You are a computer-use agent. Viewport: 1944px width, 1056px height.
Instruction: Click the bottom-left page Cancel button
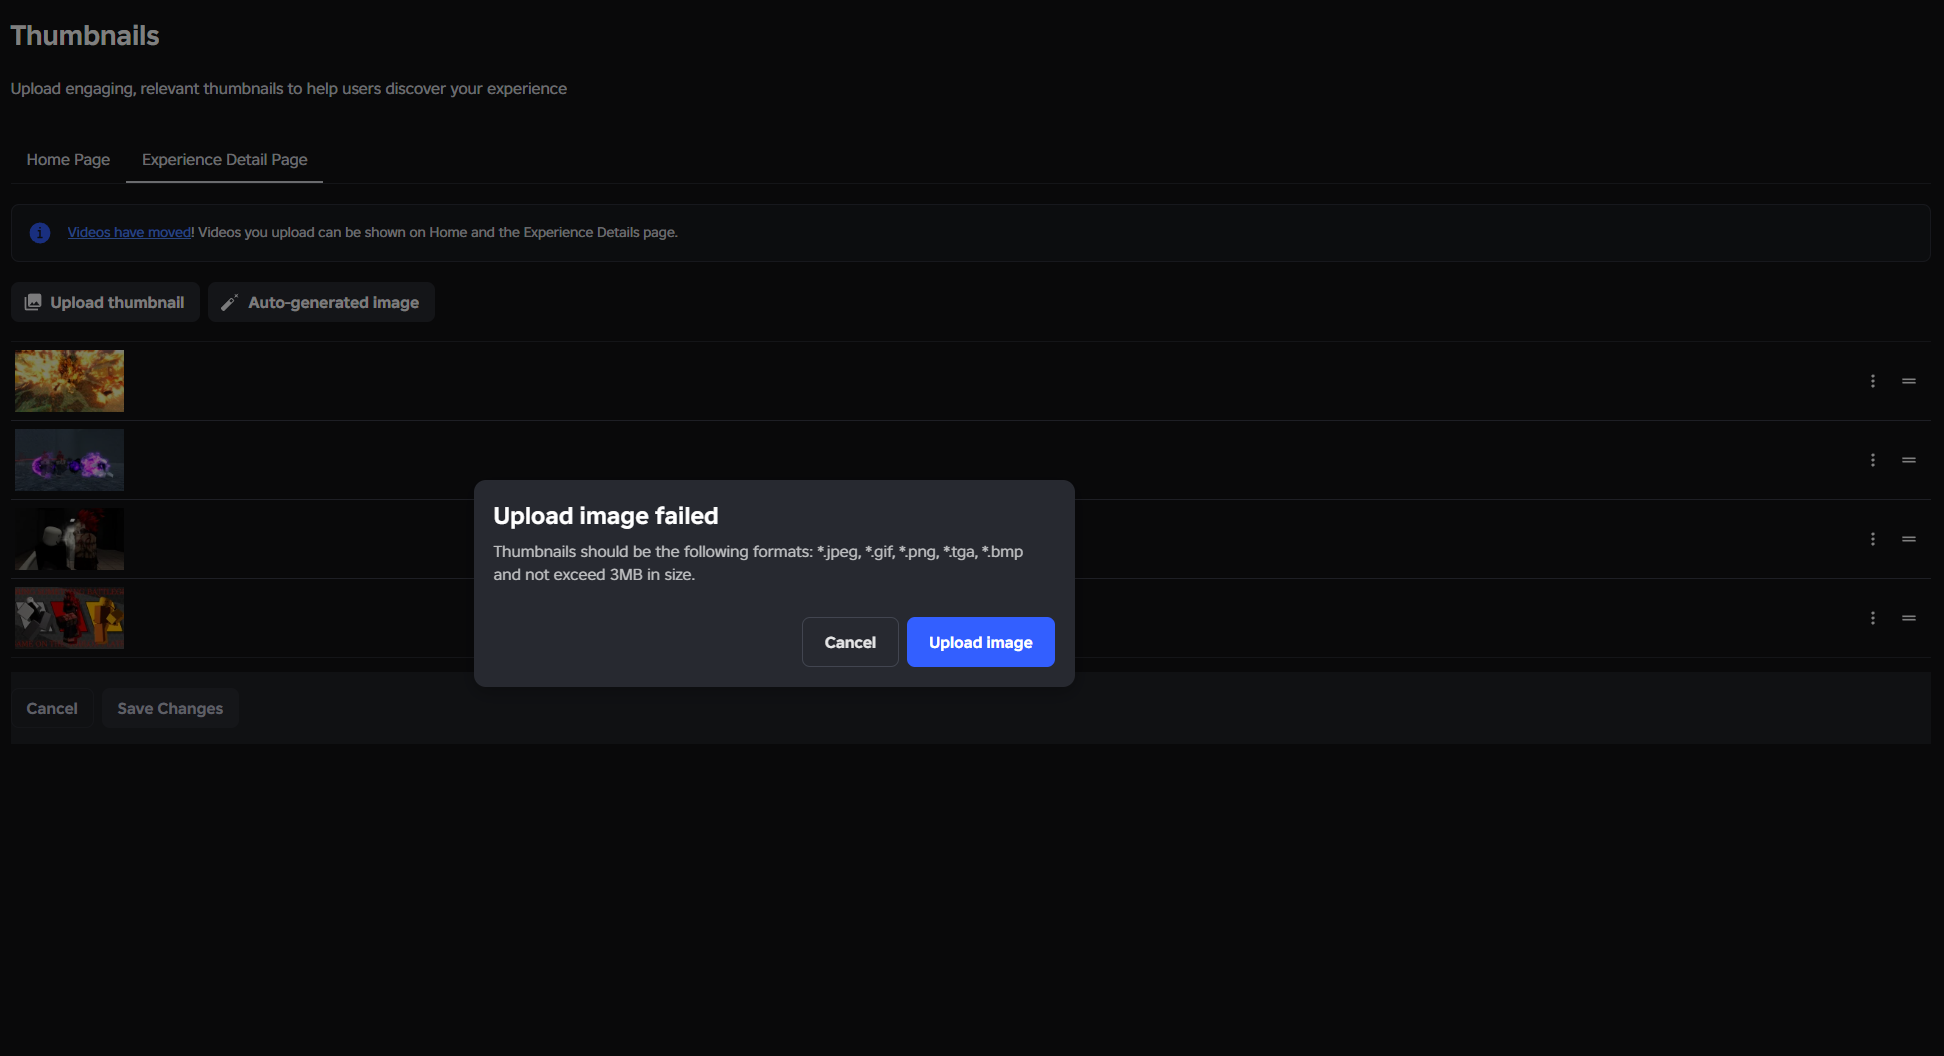tap(52, 708)
